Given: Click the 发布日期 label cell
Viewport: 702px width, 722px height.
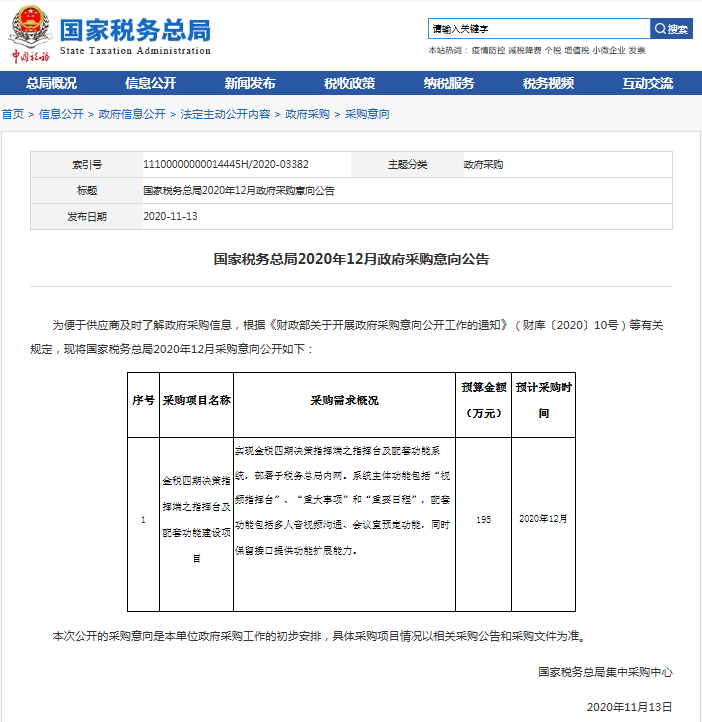Looking at the screenshot, I should (87, 216).
